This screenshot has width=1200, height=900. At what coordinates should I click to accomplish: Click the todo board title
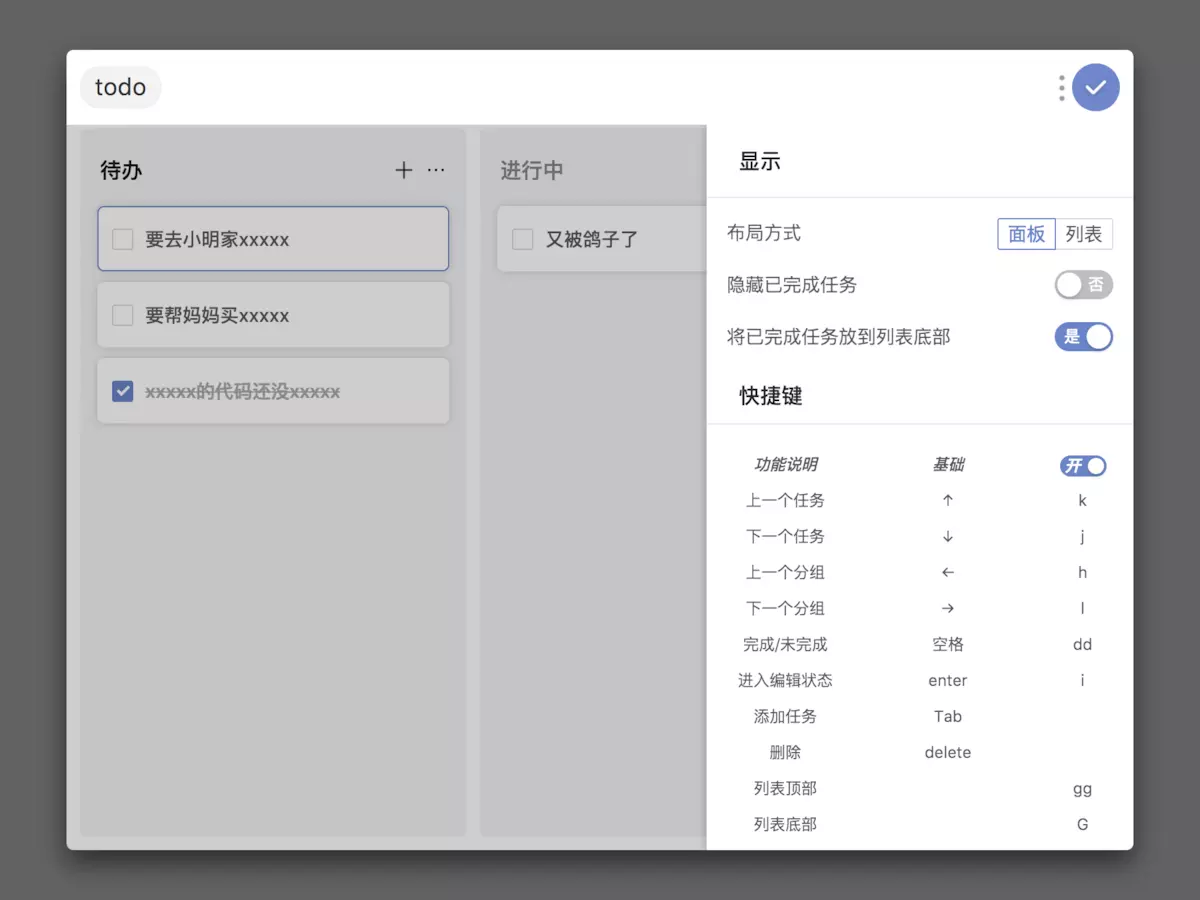(x=120, y=87)
